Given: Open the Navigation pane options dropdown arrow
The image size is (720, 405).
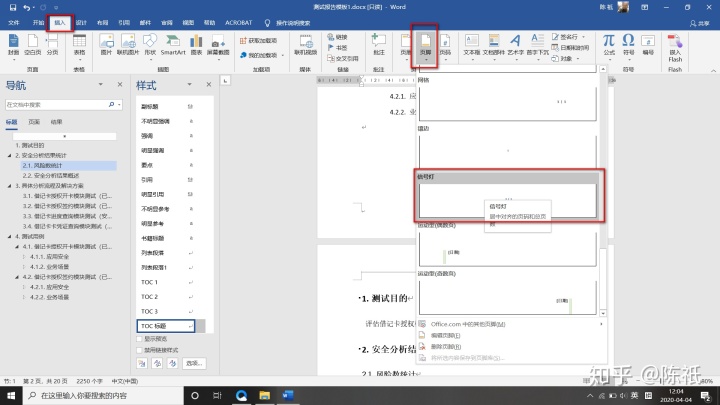Looking at the screenshot, I should (x=101, y=84).
